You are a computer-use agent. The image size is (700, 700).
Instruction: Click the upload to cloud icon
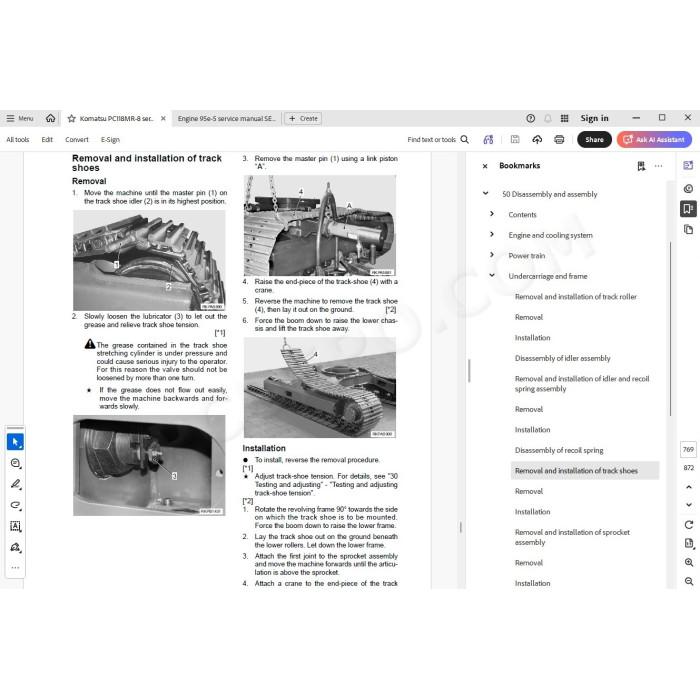point(537,140)
